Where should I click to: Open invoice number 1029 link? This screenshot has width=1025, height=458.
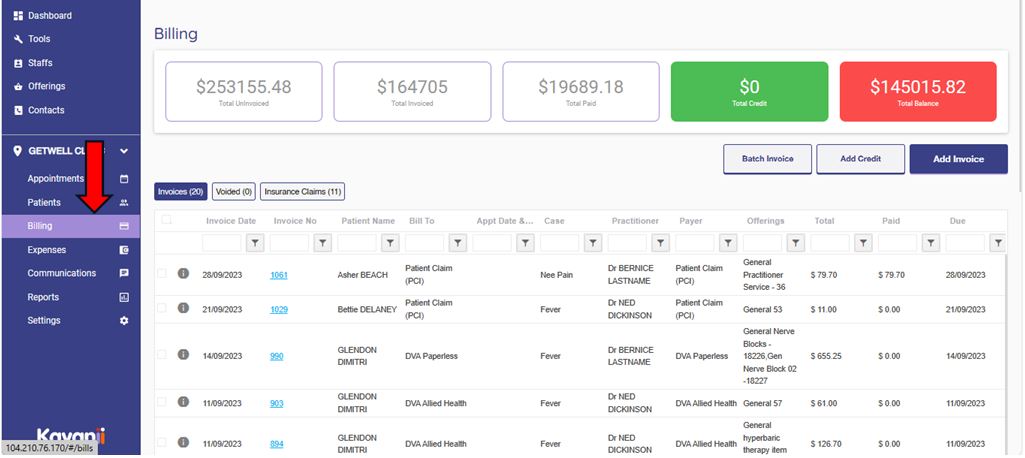pos(279,310)
